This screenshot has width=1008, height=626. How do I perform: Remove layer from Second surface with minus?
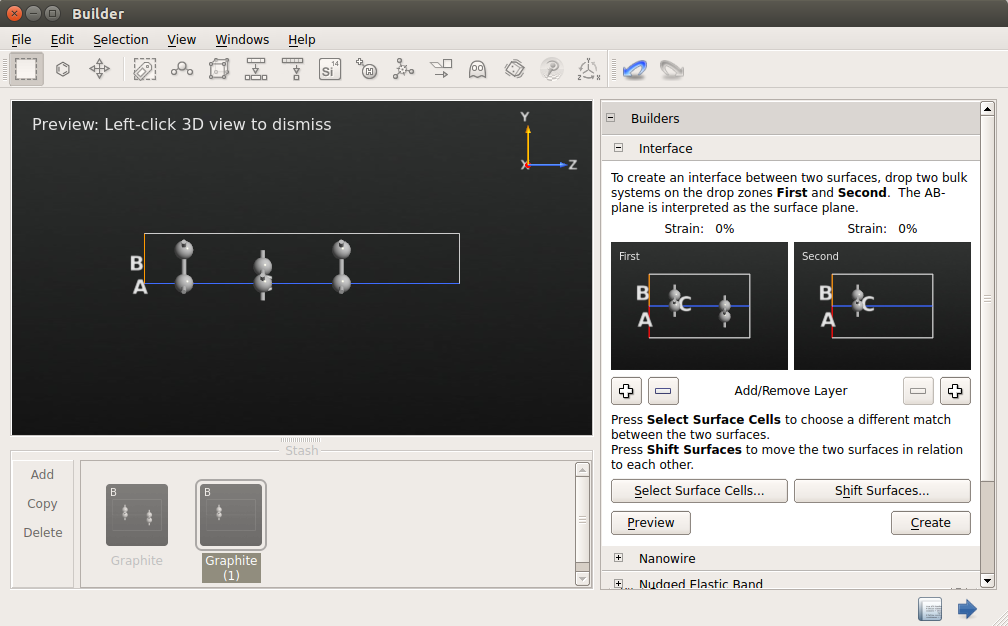[x=918, y=391]
